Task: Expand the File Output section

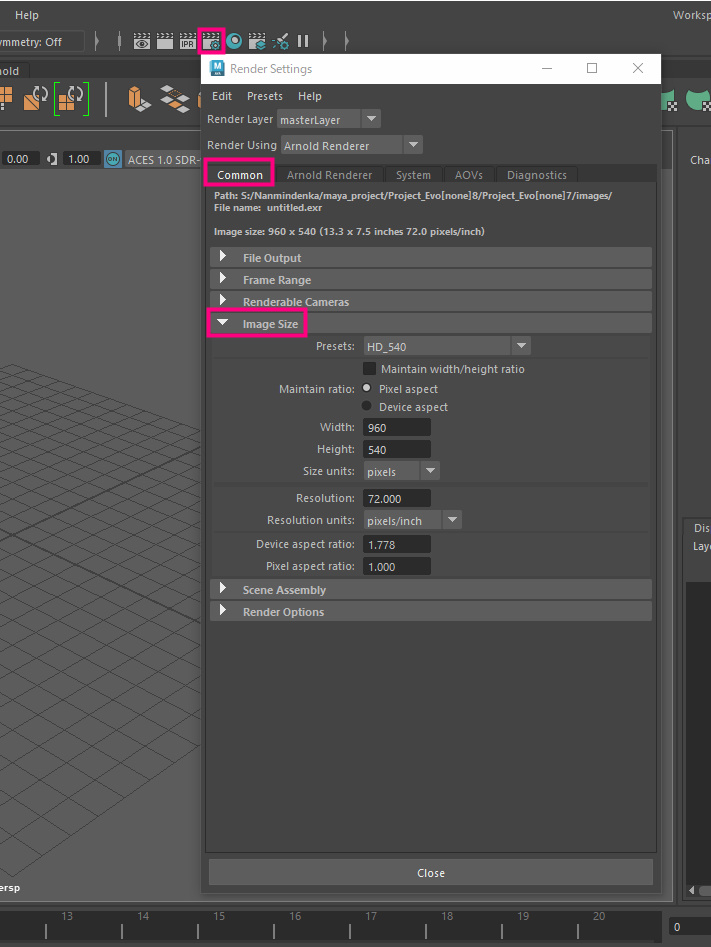Action: 431,257
